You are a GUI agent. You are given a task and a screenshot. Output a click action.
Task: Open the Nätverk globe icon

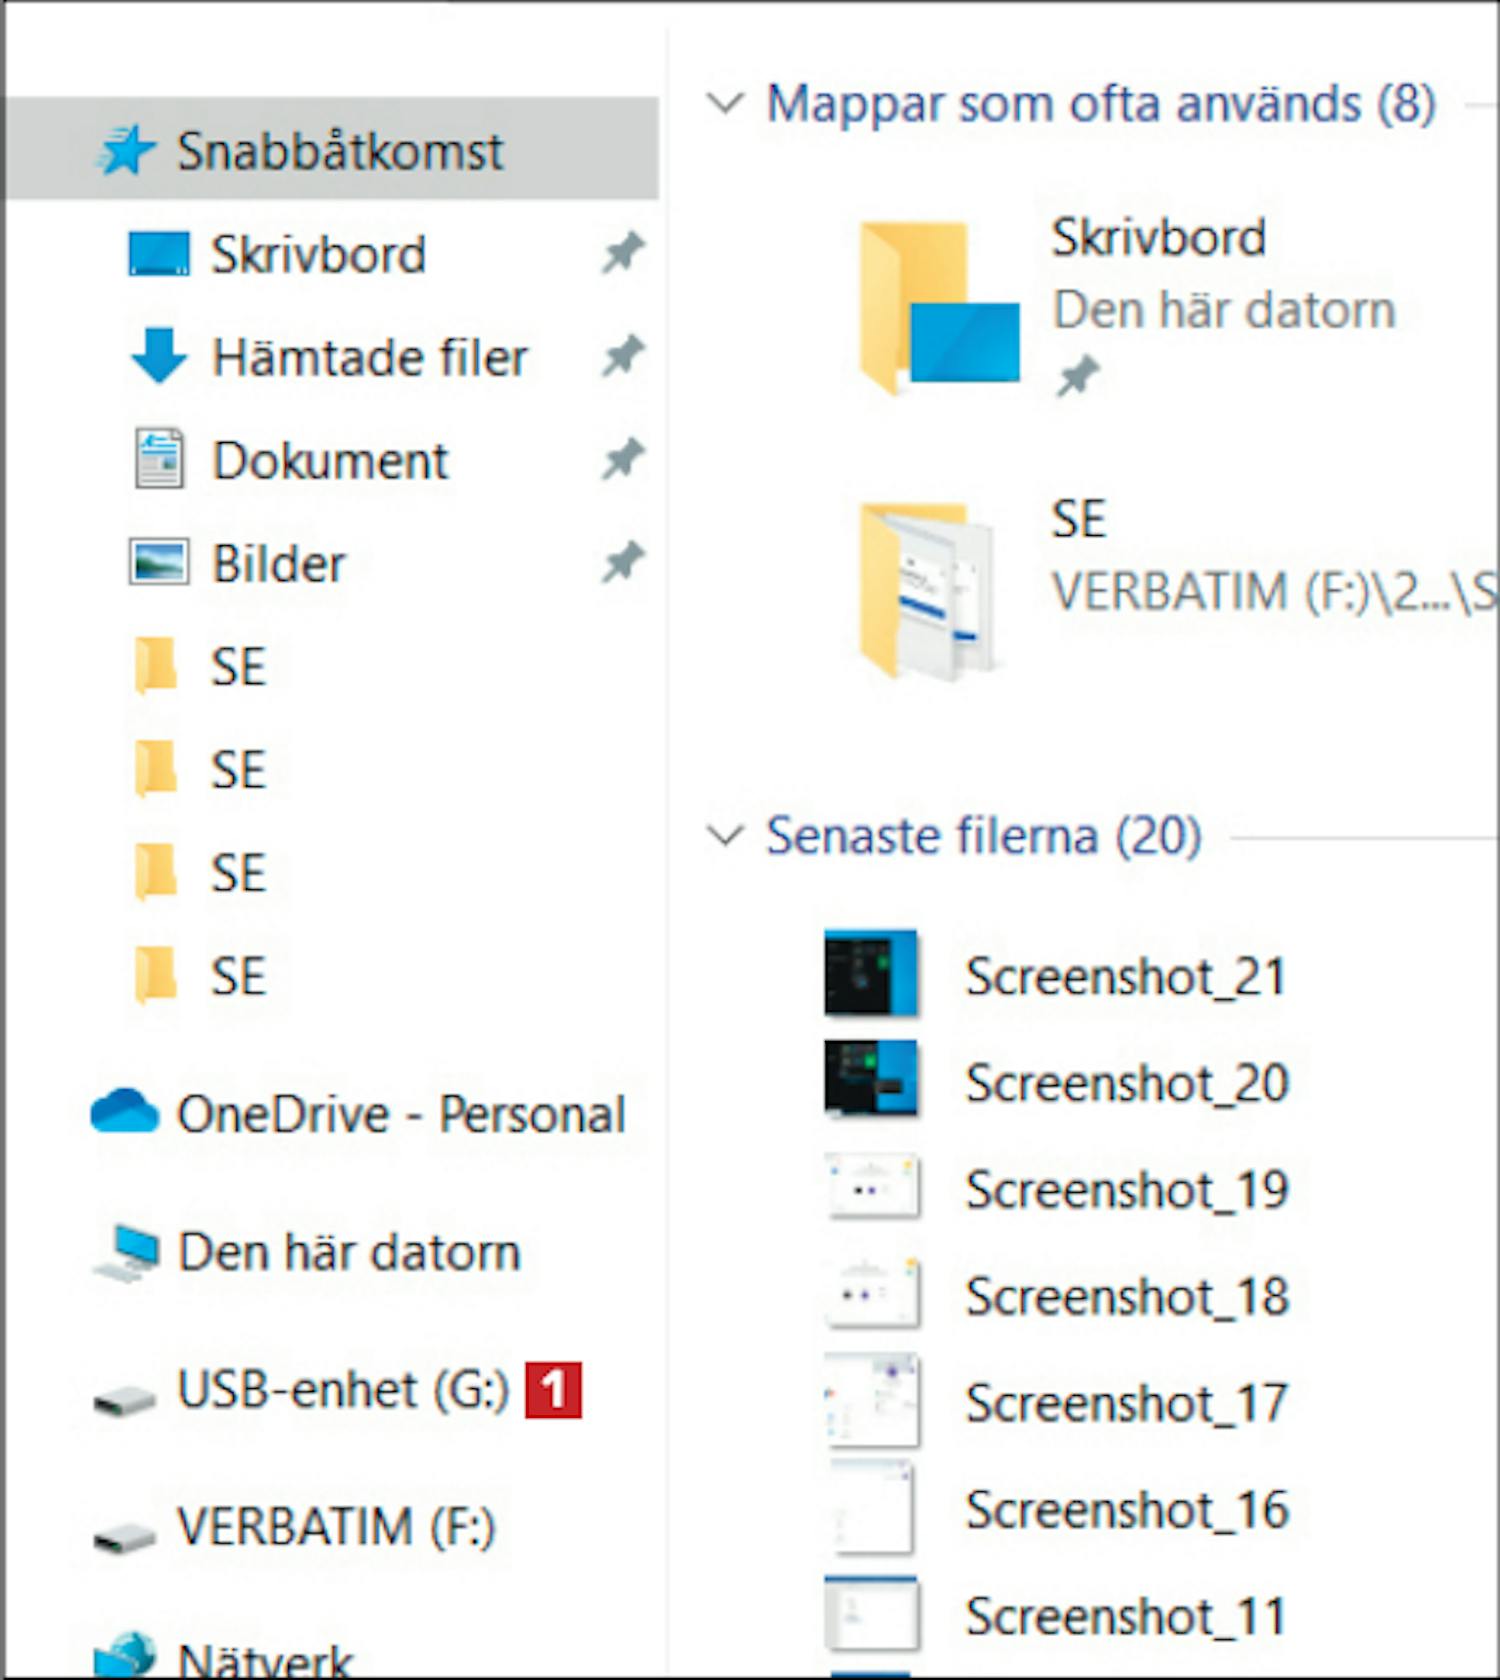click(x=125, y=1655)
